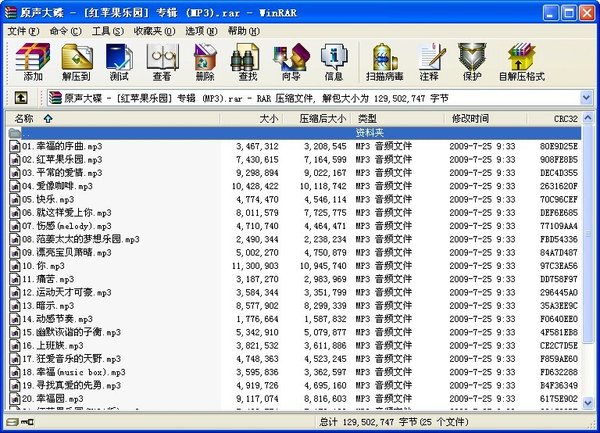Select 11.痛苦.mp3
The image size is (600, 433).
coord(294,279)
